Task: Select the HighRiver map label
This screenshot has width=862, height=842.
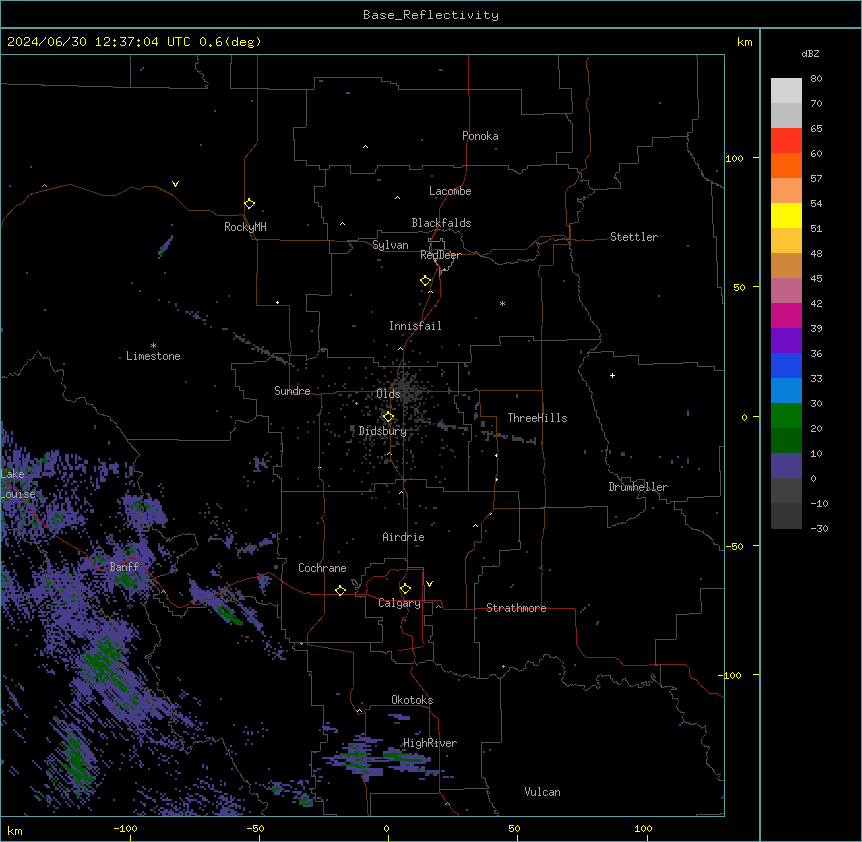Action: click(x=430, y=743)
